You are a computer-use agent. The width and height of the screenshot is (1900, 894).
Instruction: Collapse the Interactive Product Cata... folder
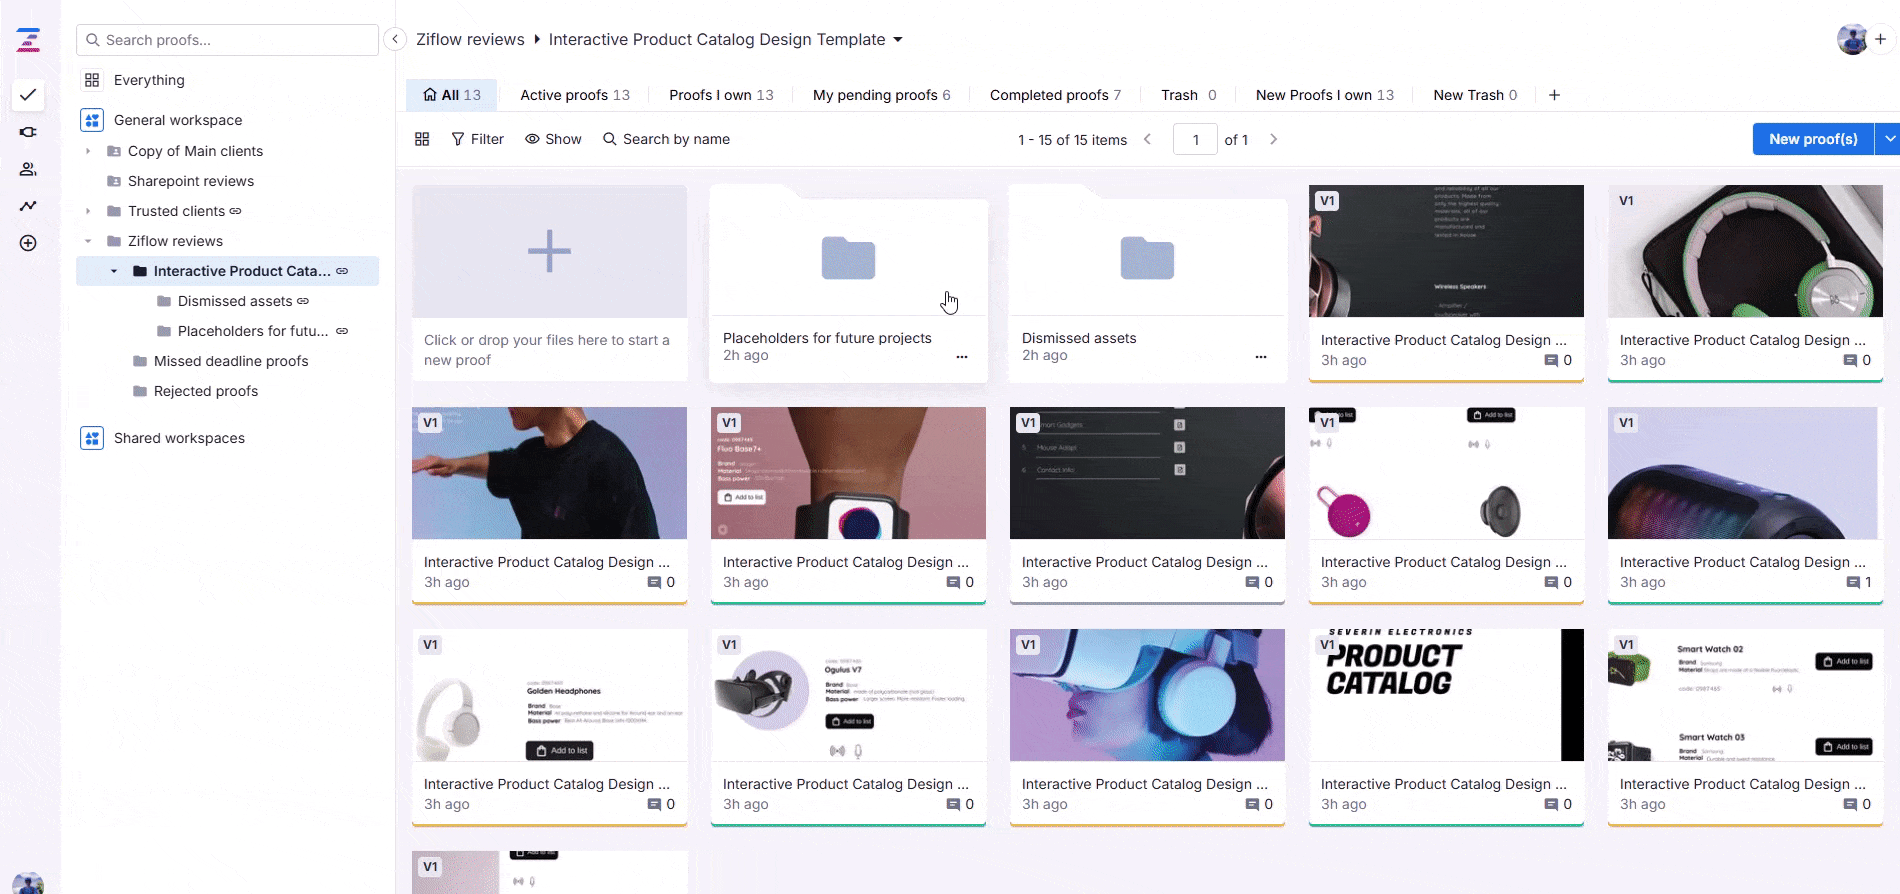114,271
